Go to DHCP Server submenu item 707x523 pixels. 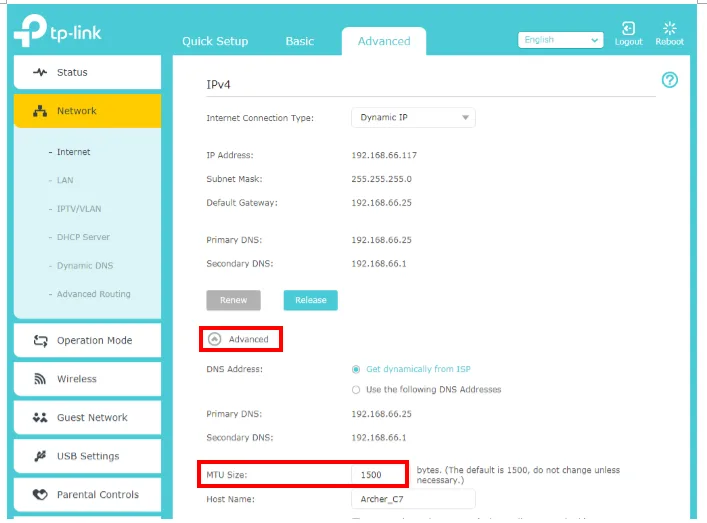83,237
